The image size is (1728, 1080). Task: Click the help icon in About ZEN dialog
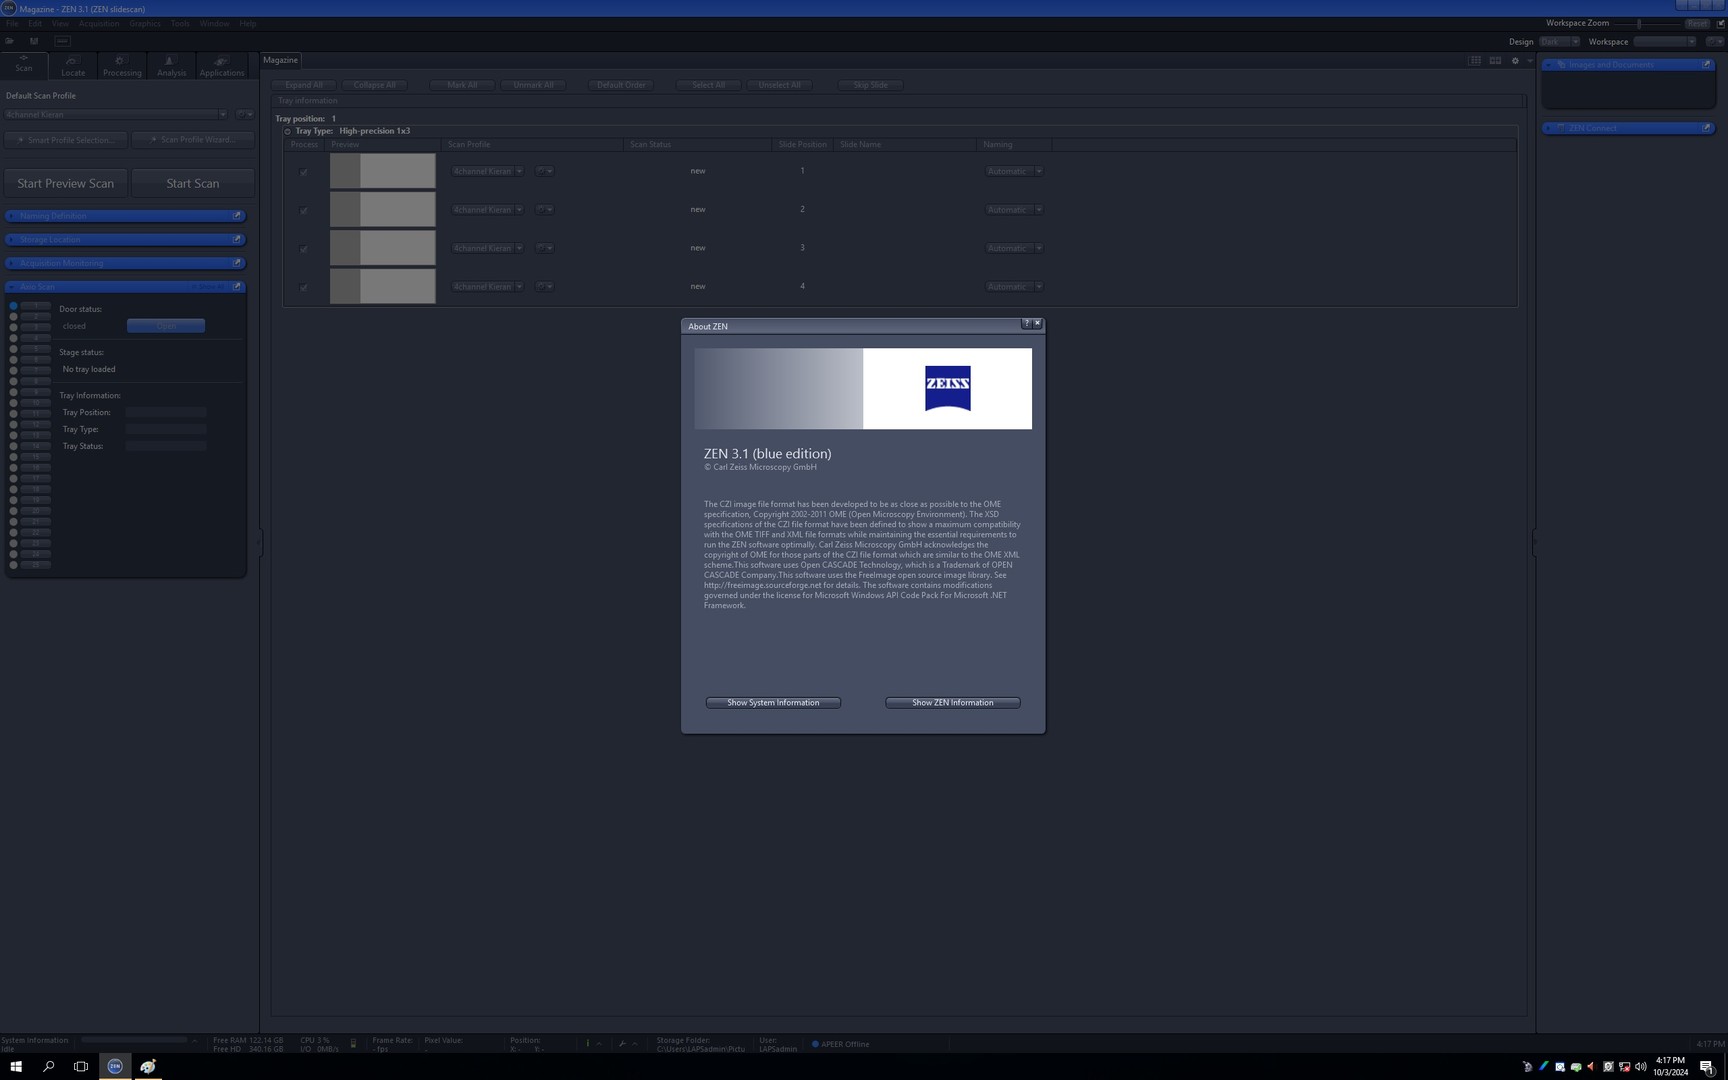(1026, 324)
